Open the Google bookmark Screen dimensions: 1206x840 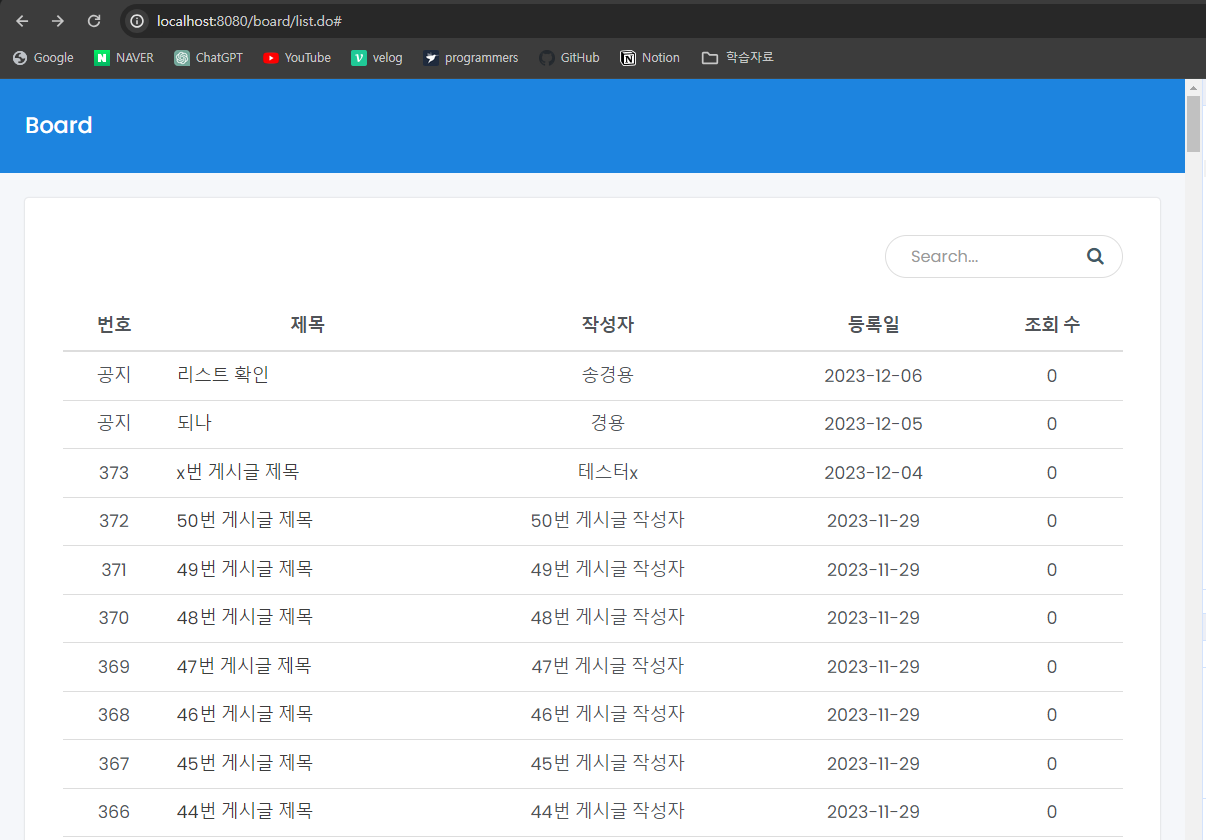(43, 58)
